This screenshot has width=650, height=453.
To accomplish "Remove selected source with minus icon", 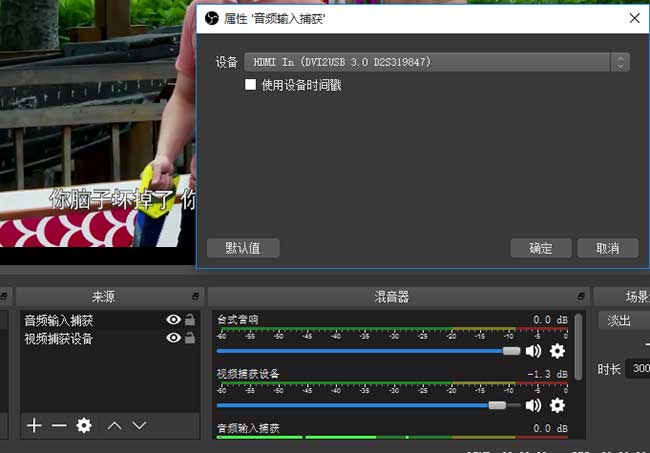I will 59,425.
